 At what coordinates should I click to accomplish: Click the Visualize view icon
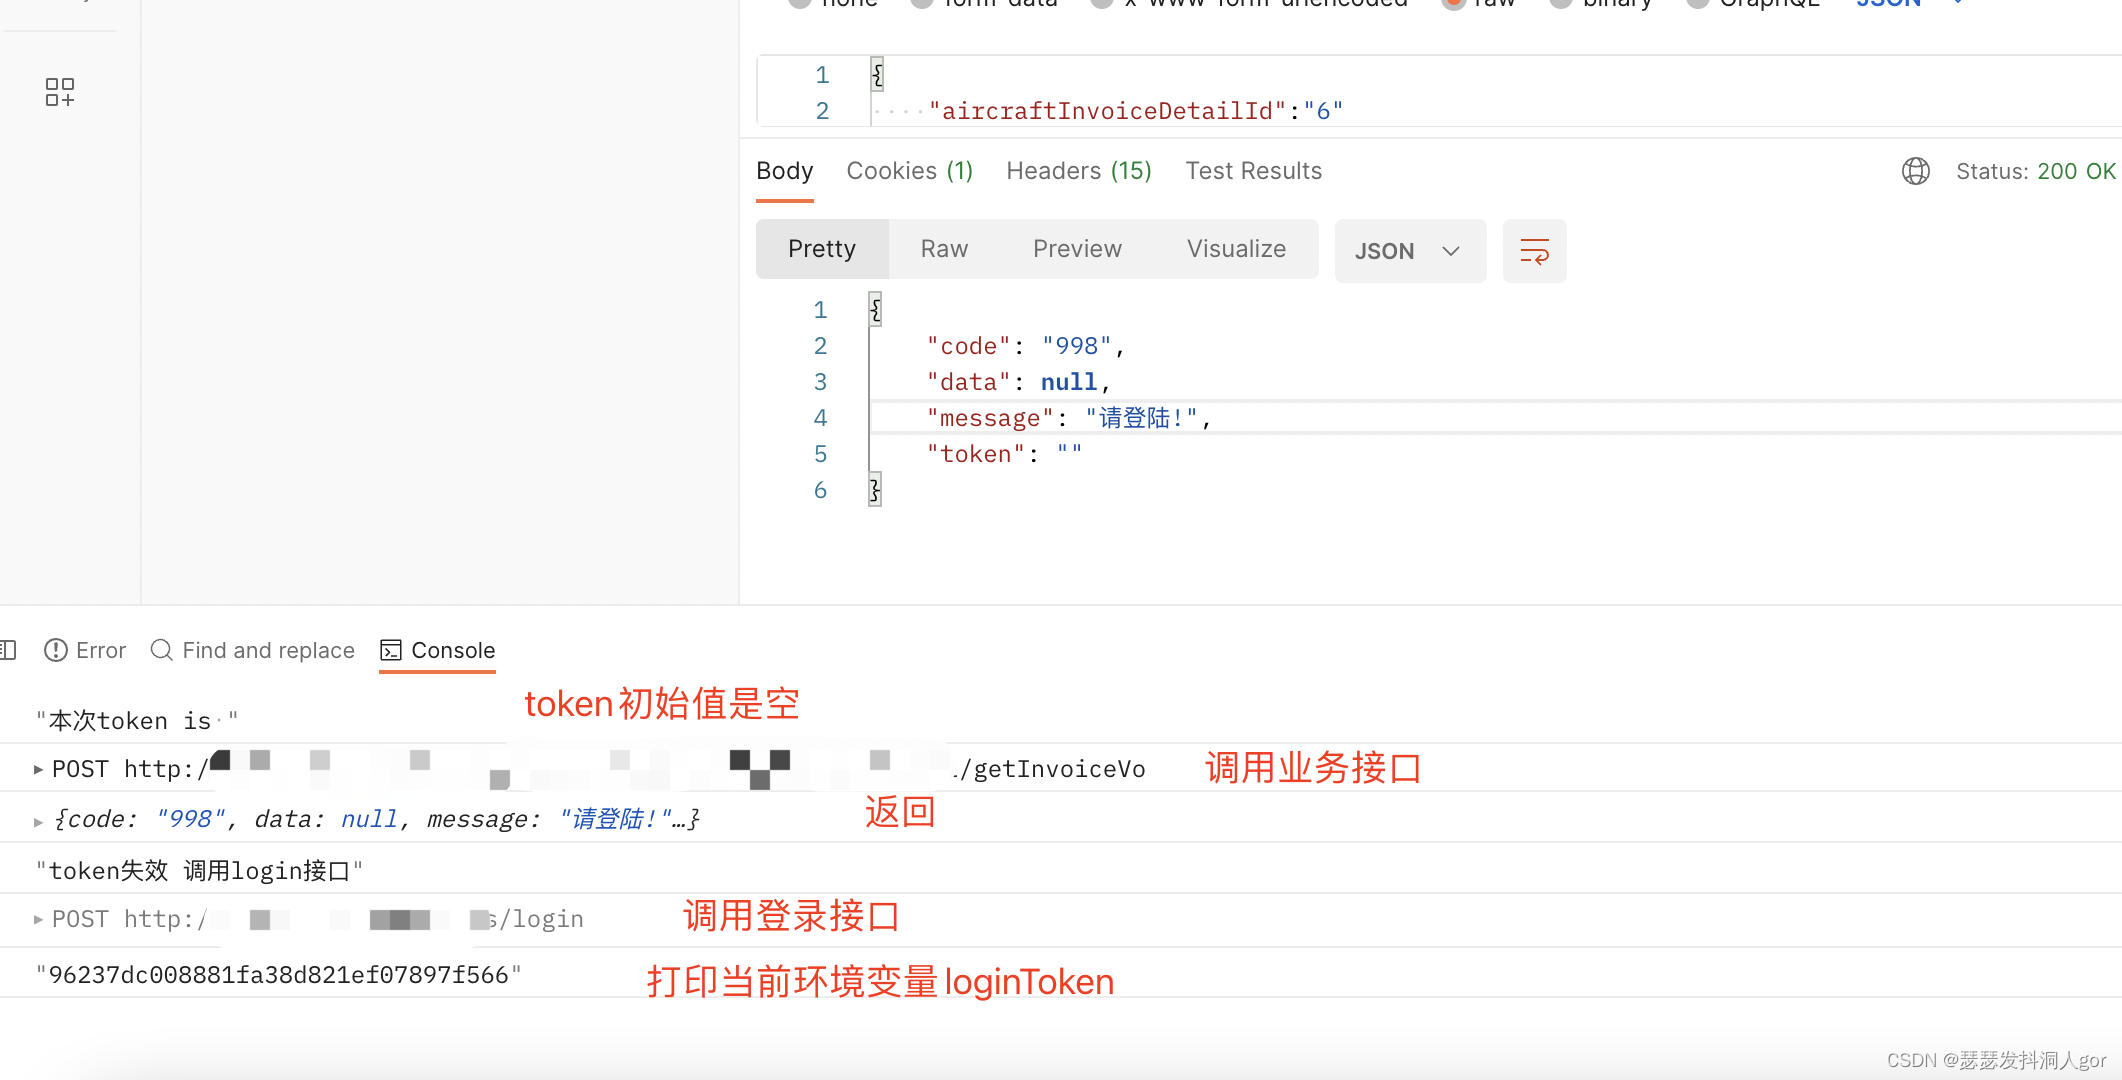point(1235,249)
